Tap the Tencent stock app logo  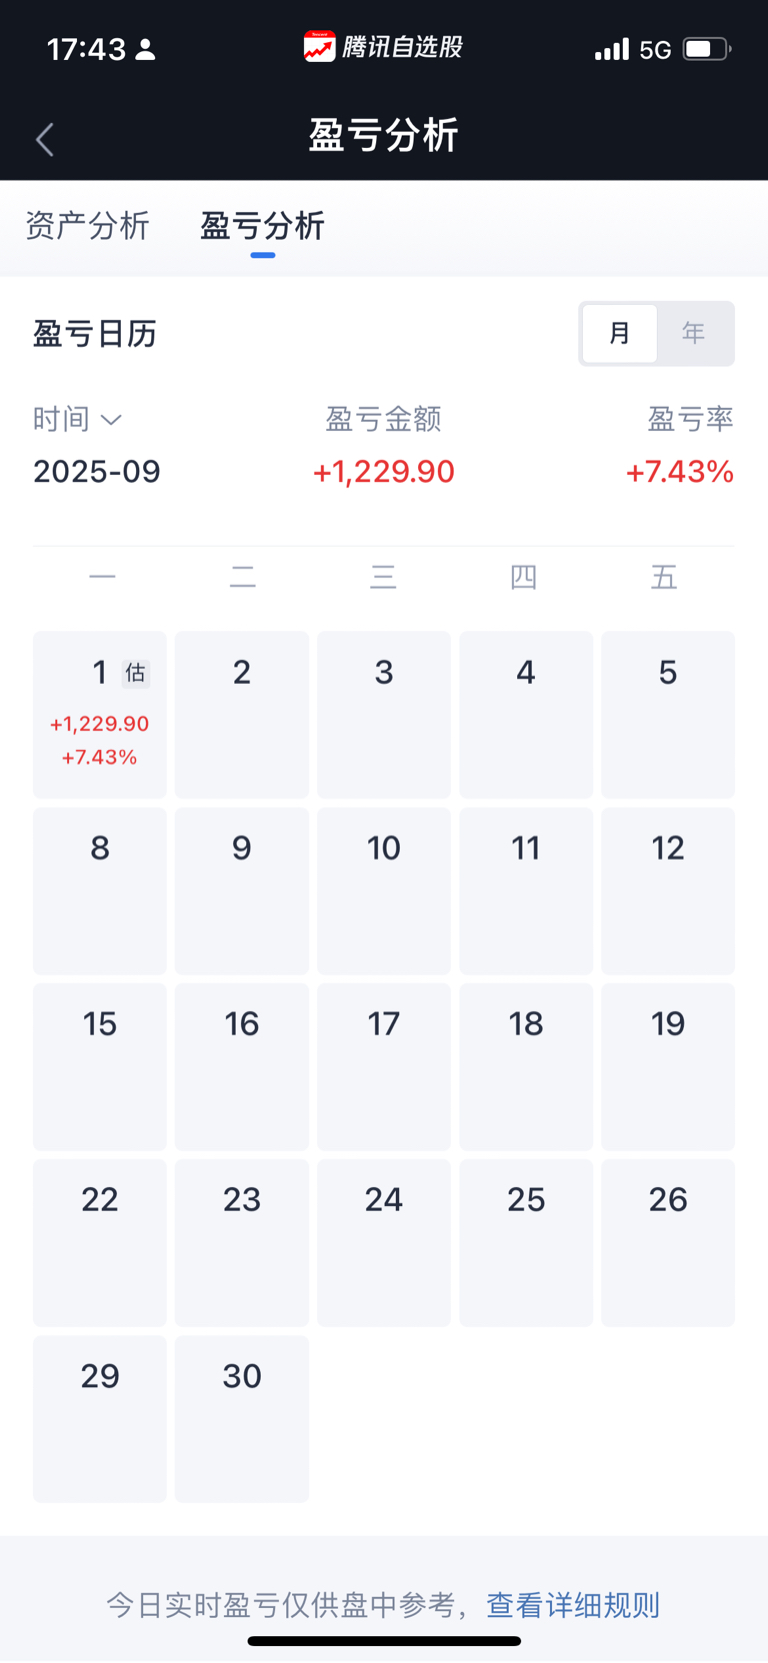pyautogui.click(x=320, y=47)
